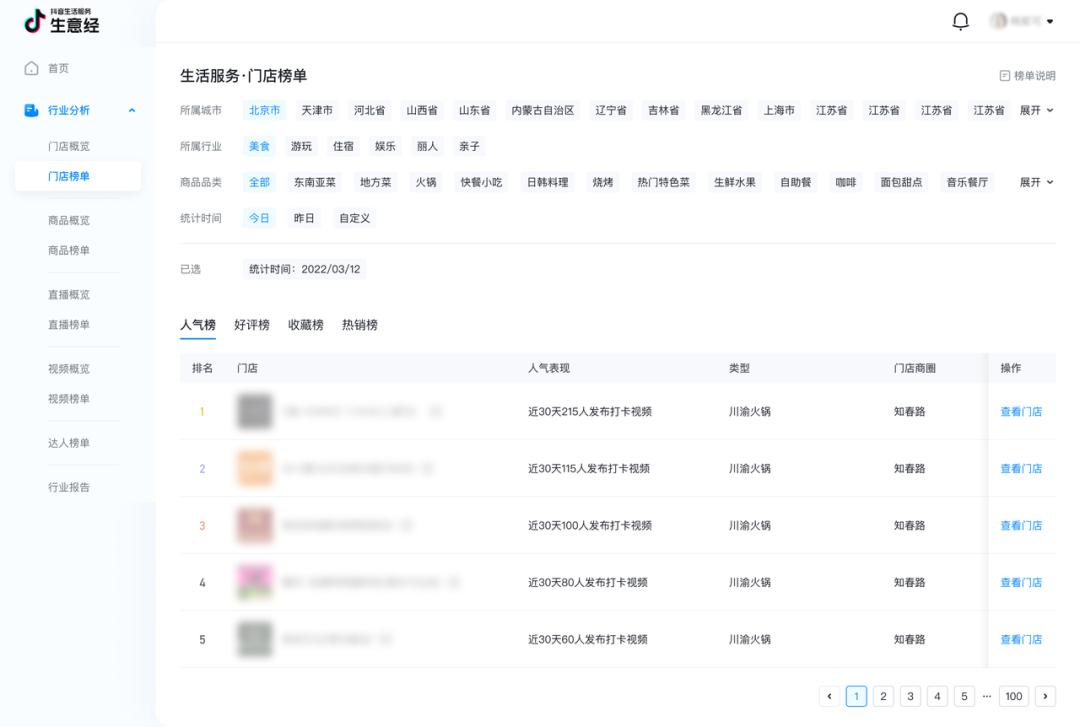Switch to the 好评榜 tab
This screenshot has height=727, width=1080.
tap(252, 325)
